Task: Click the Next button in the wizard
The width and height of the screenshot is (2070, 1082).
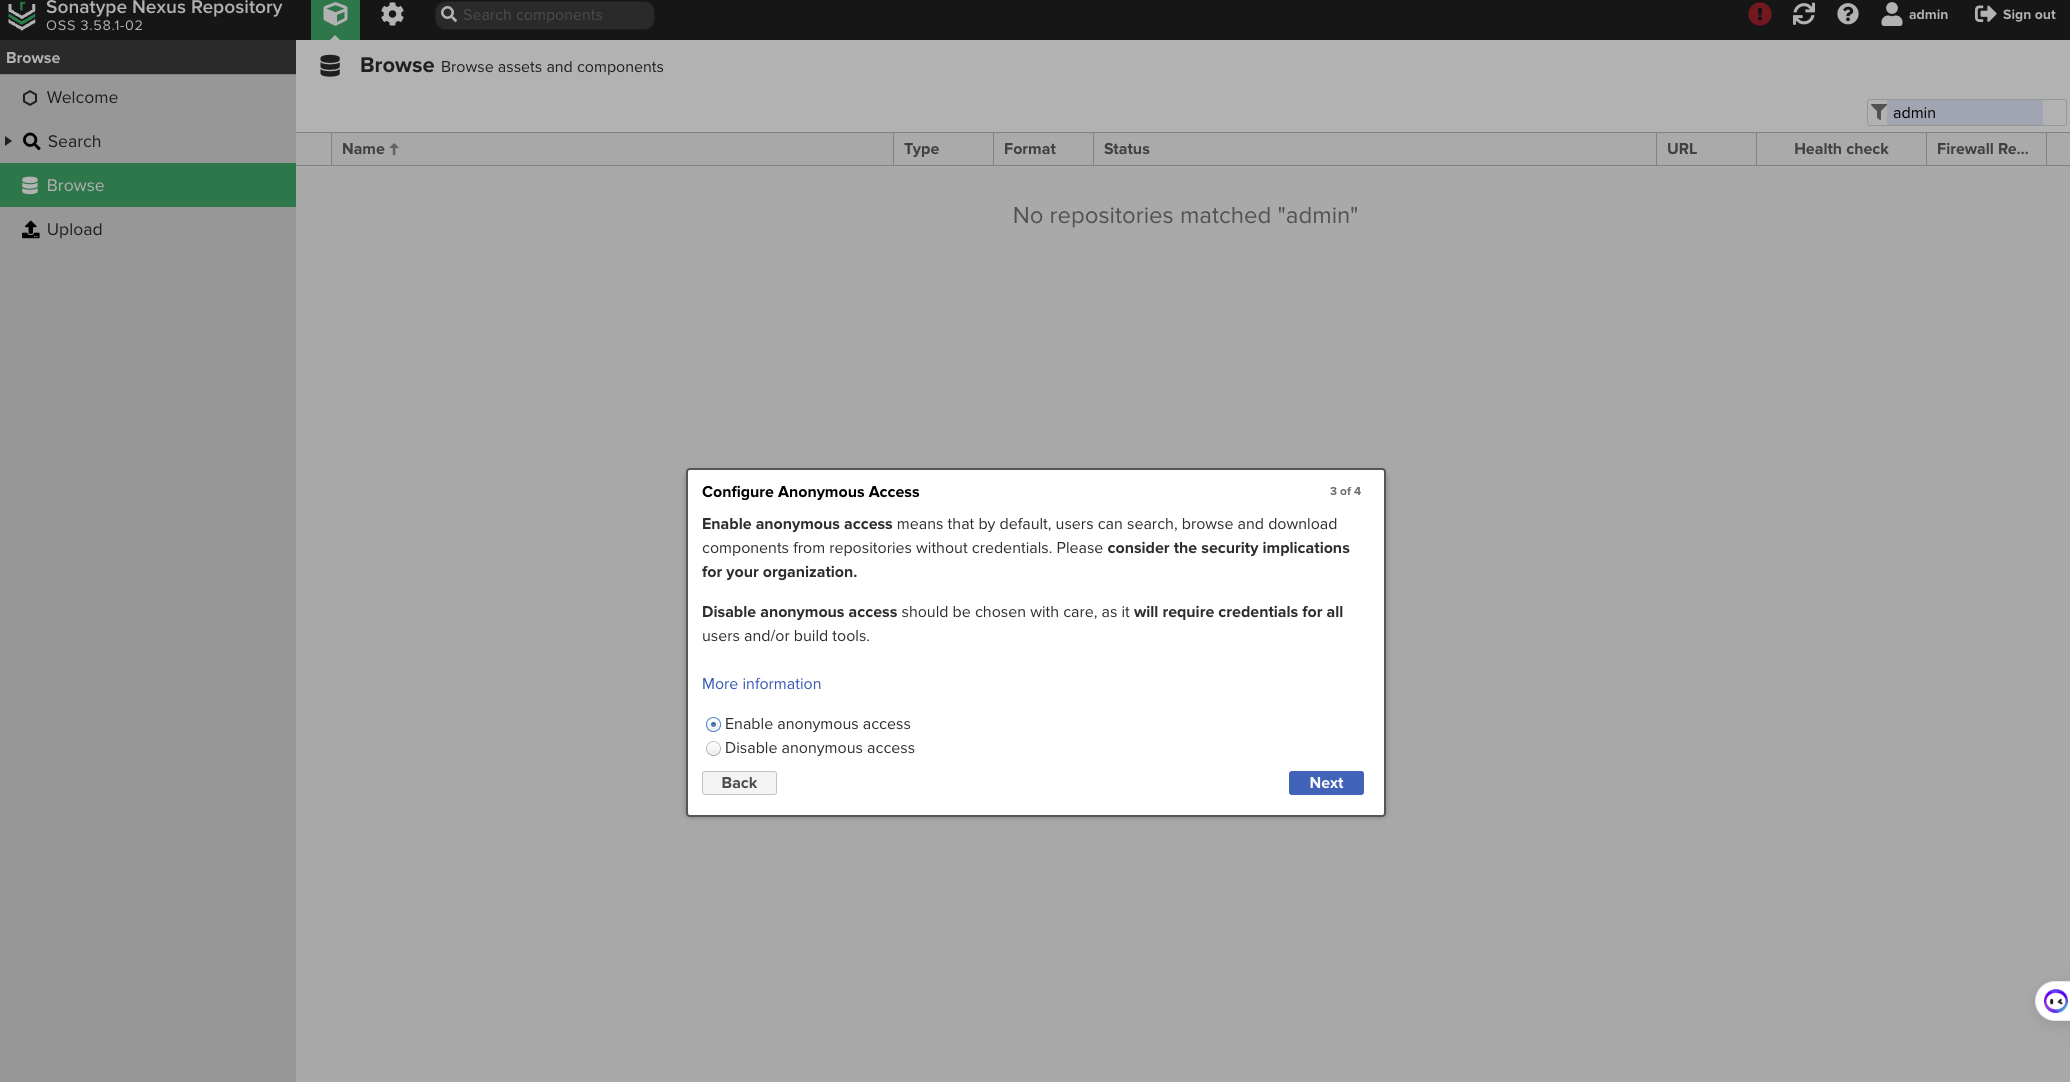Action: 1325,783
